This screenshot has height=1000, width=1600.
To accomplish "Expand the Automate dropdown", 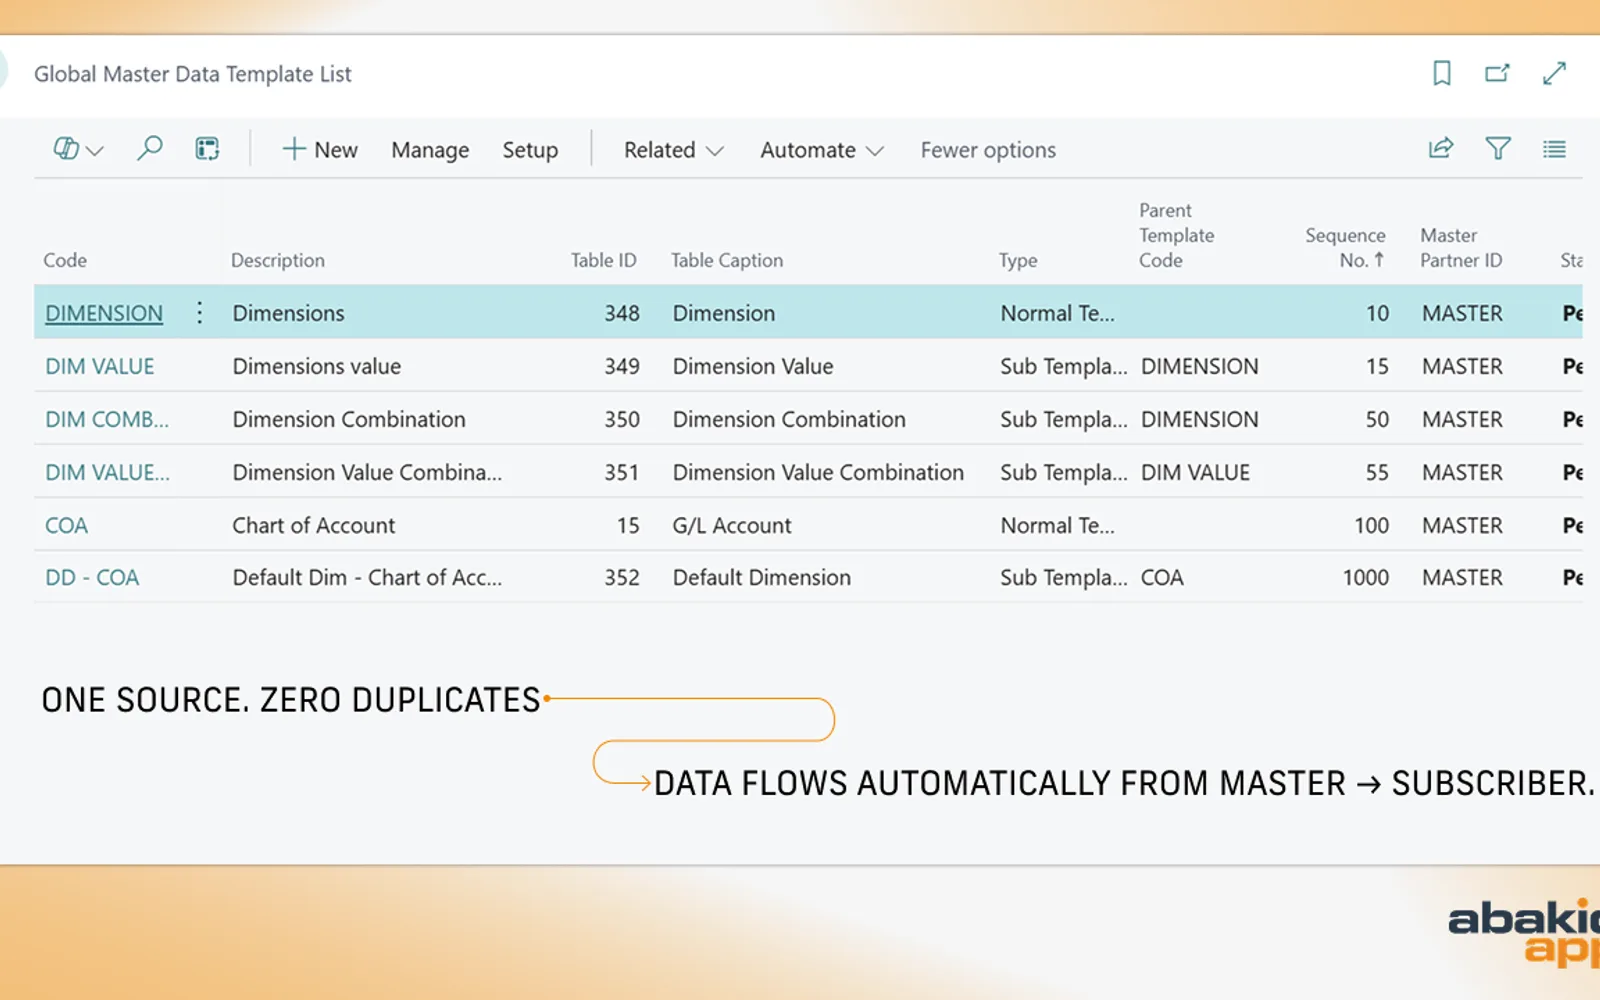I will (x=822, y=150).
